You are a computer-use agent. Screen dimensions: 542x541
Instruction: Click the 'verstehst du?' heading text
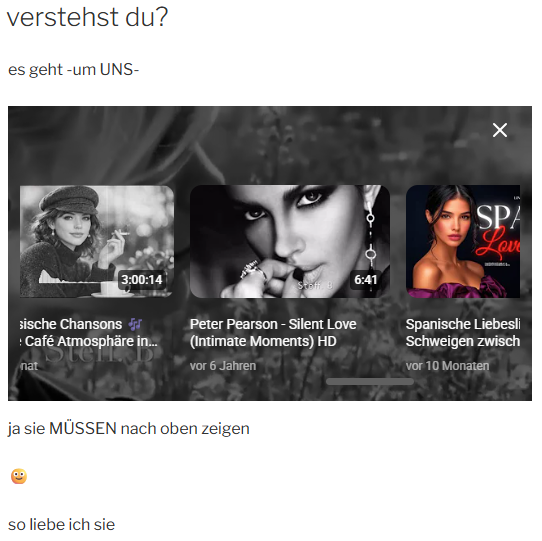87,17
